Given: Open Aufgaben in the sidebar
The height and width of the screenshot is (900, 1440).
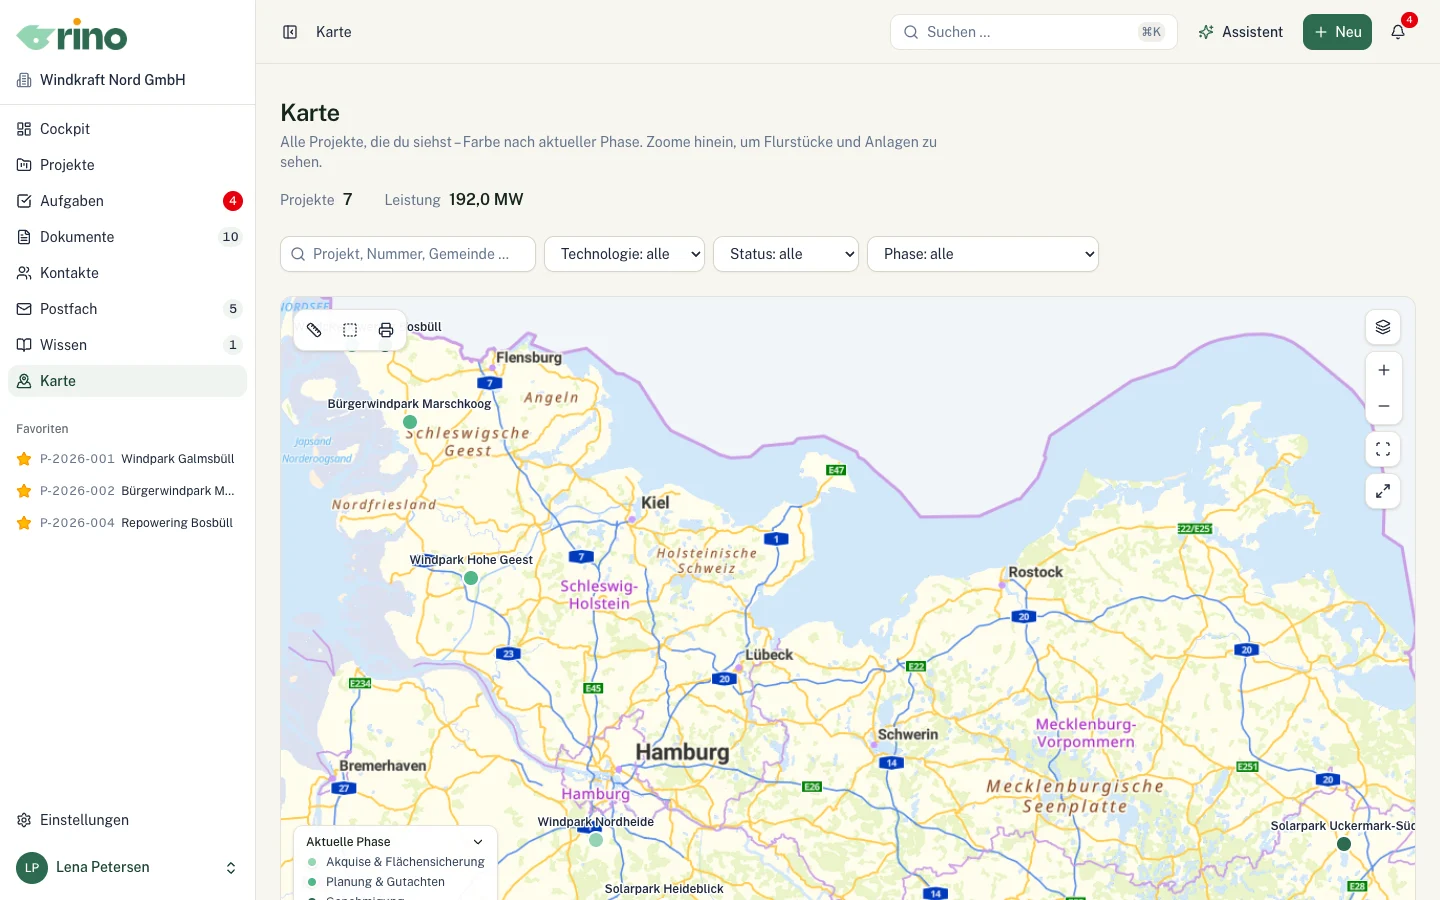Looking at the screenshot, I should coord(127,201).
